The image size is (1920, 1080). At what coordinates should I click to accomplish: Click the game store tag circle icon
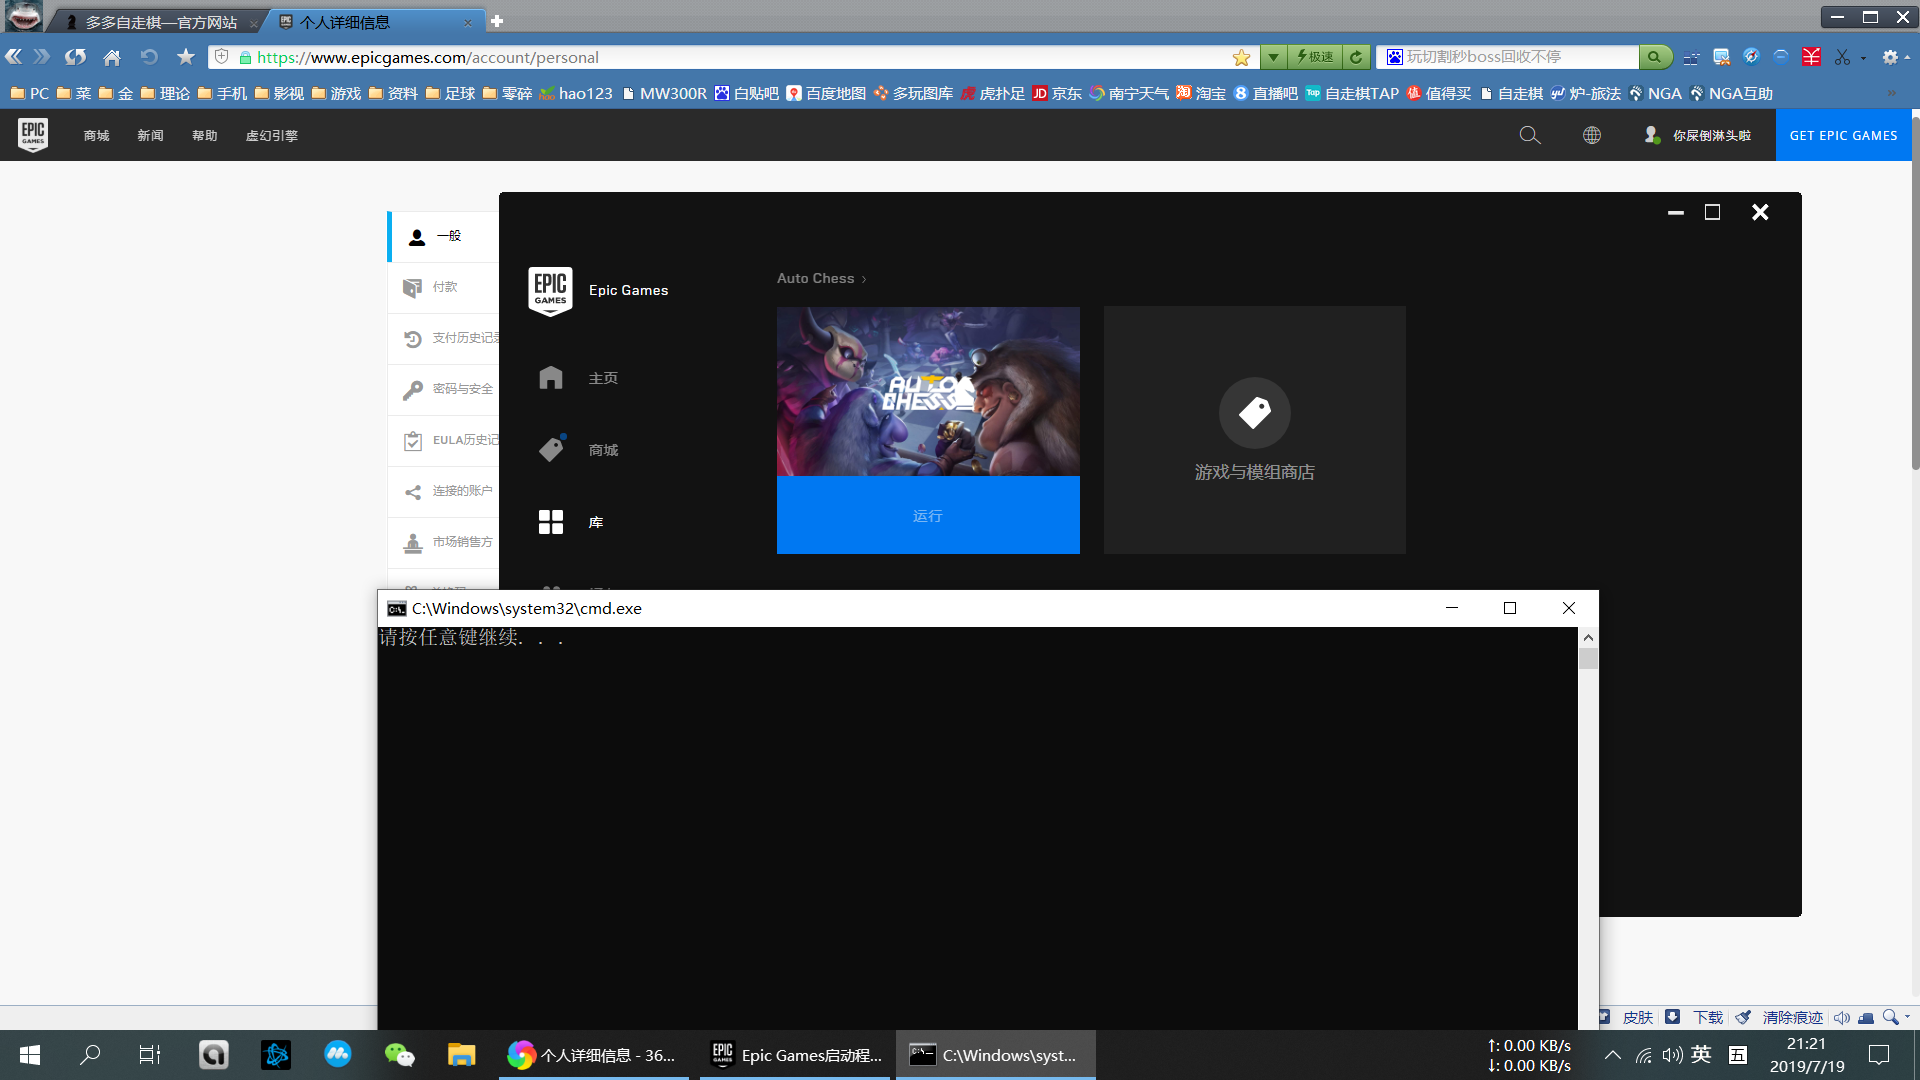pyautogui.click(x=1254, y=412)
